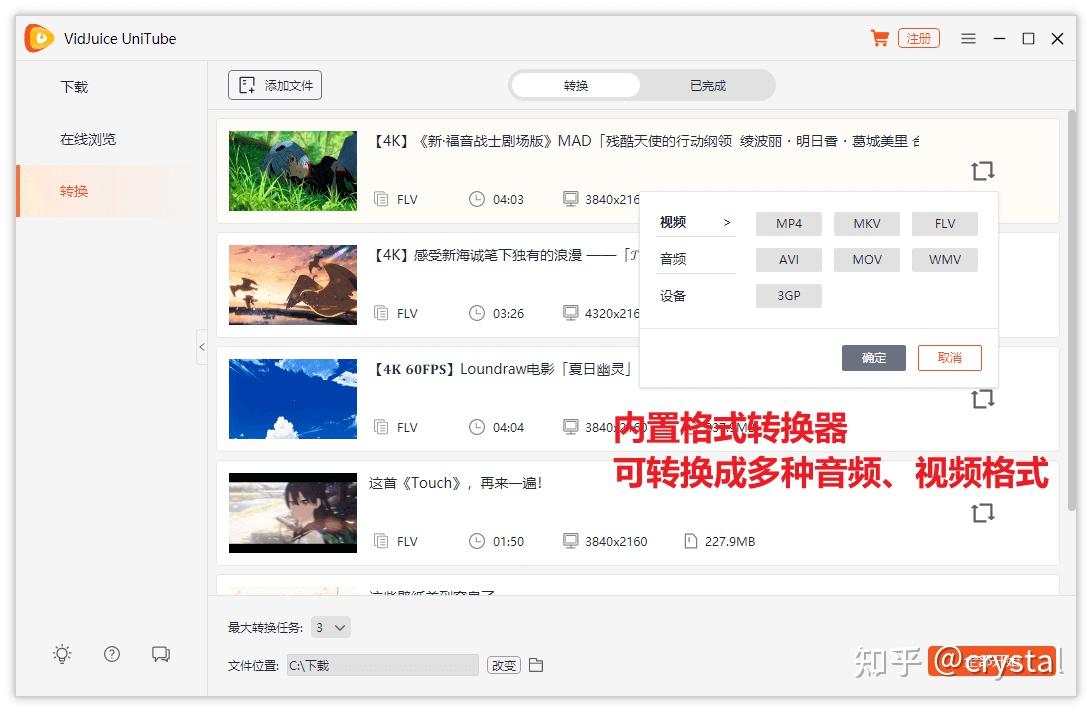Click the 04:04 duration text
Viewport: 1092px width, 712px height.
508,427
